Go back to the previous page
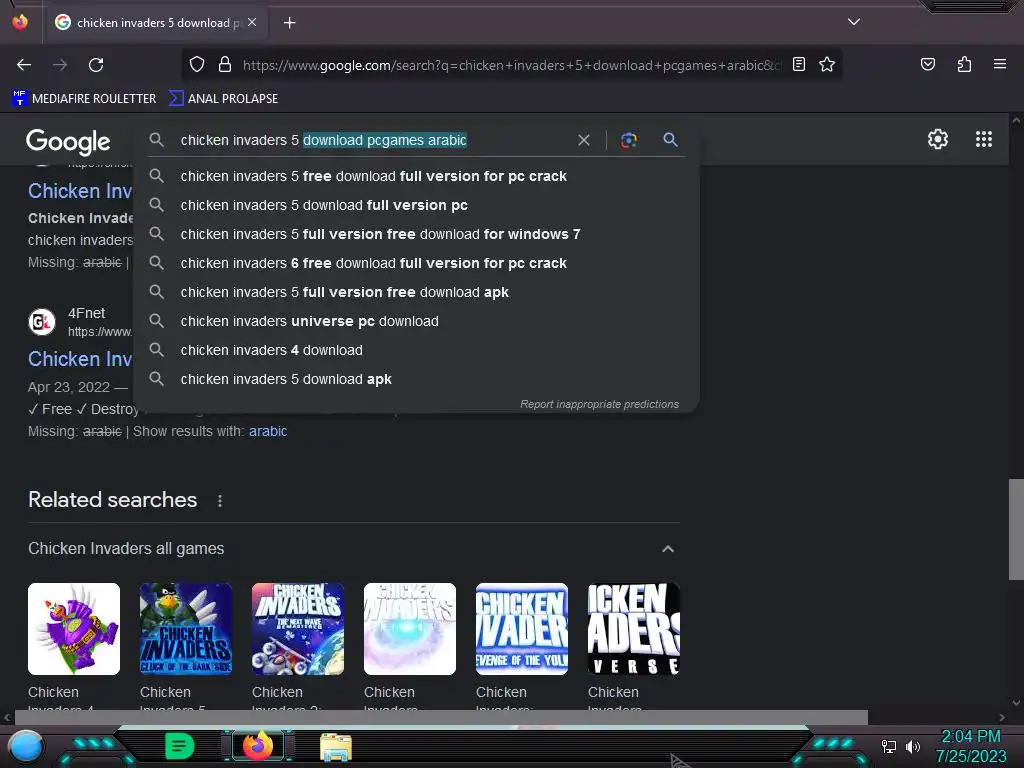Screen dimensions: 1024x768 coord(24,65)
